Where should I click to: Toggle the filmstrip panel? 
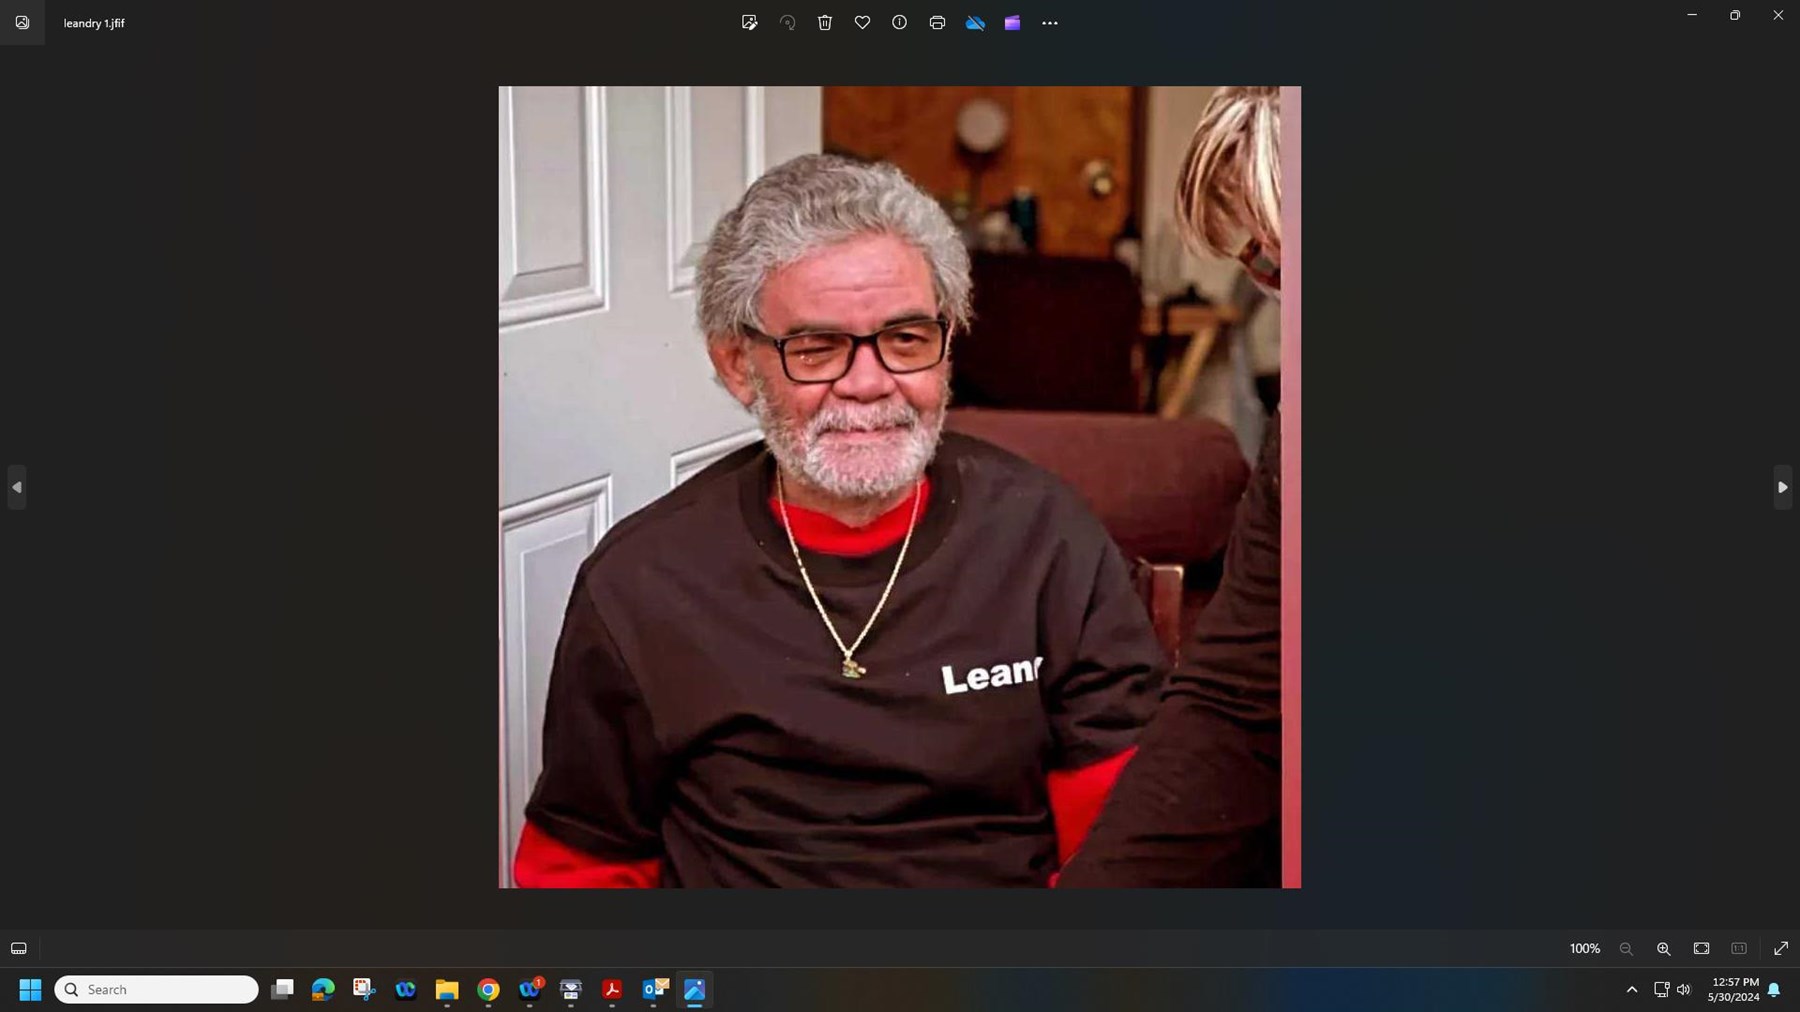coord(18,948)
